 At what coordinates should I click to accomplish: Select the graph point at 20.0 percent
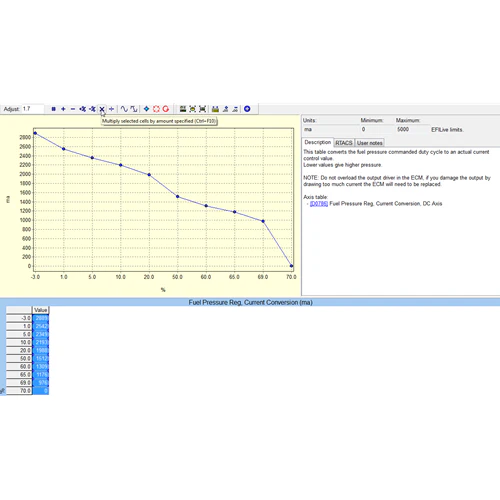(149, 175)
